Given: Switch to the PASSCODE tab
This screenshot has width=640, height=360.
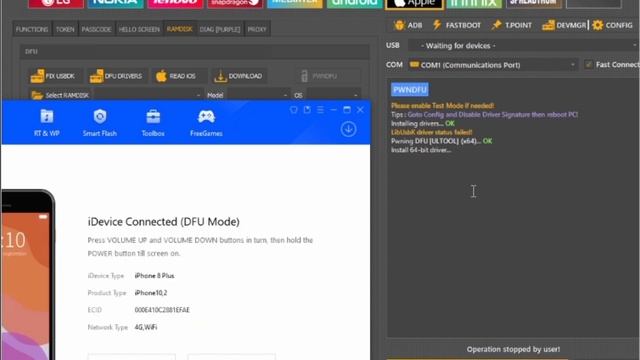Looking at the screenshot, I should pos(96,29).
